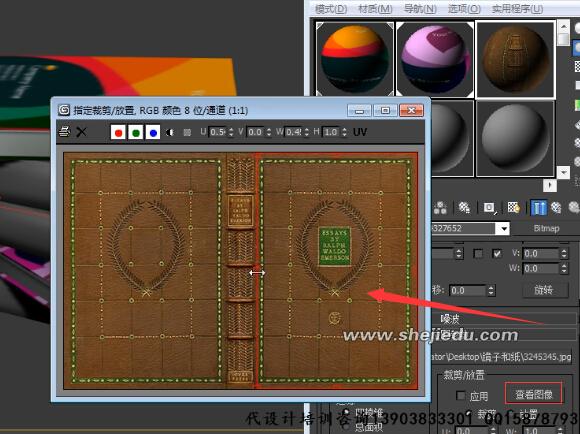This screenshot has width=580, height=434.
Task: Open the 模式(D) menu
Action: pos(331,9)
